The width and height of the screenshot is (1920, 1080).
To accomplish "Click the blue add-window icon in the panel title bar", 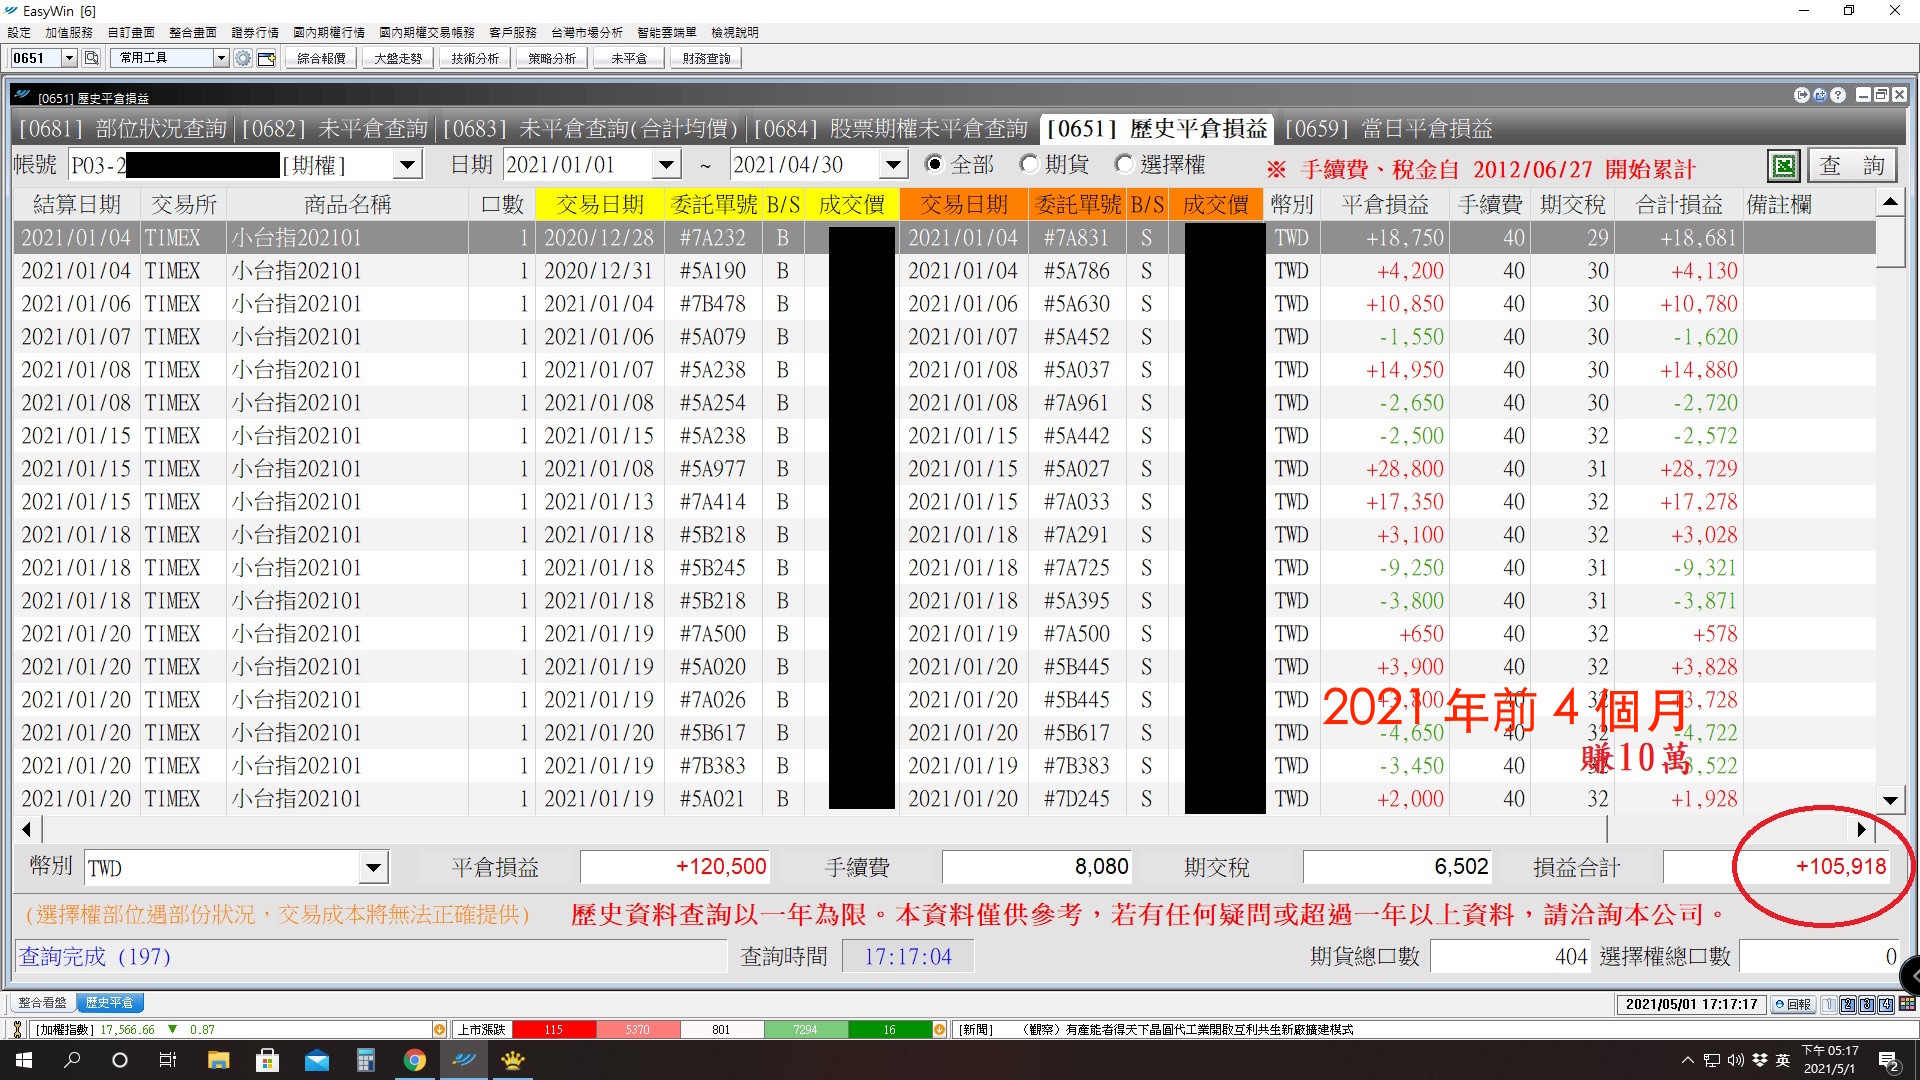I will click(x=1820, y=95).
